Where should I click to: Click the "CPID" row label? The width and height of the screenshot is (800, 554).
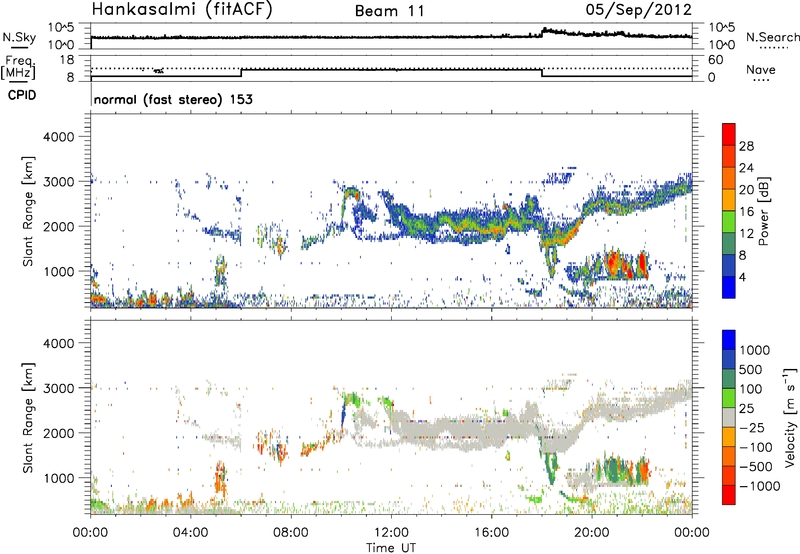click(22, 95)
